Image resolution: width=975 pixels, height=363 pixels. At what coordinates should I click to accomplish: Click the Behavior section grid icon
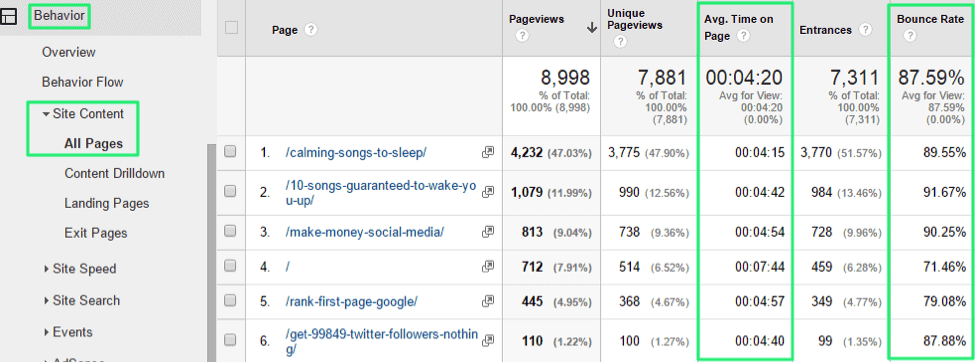[8, 17]
